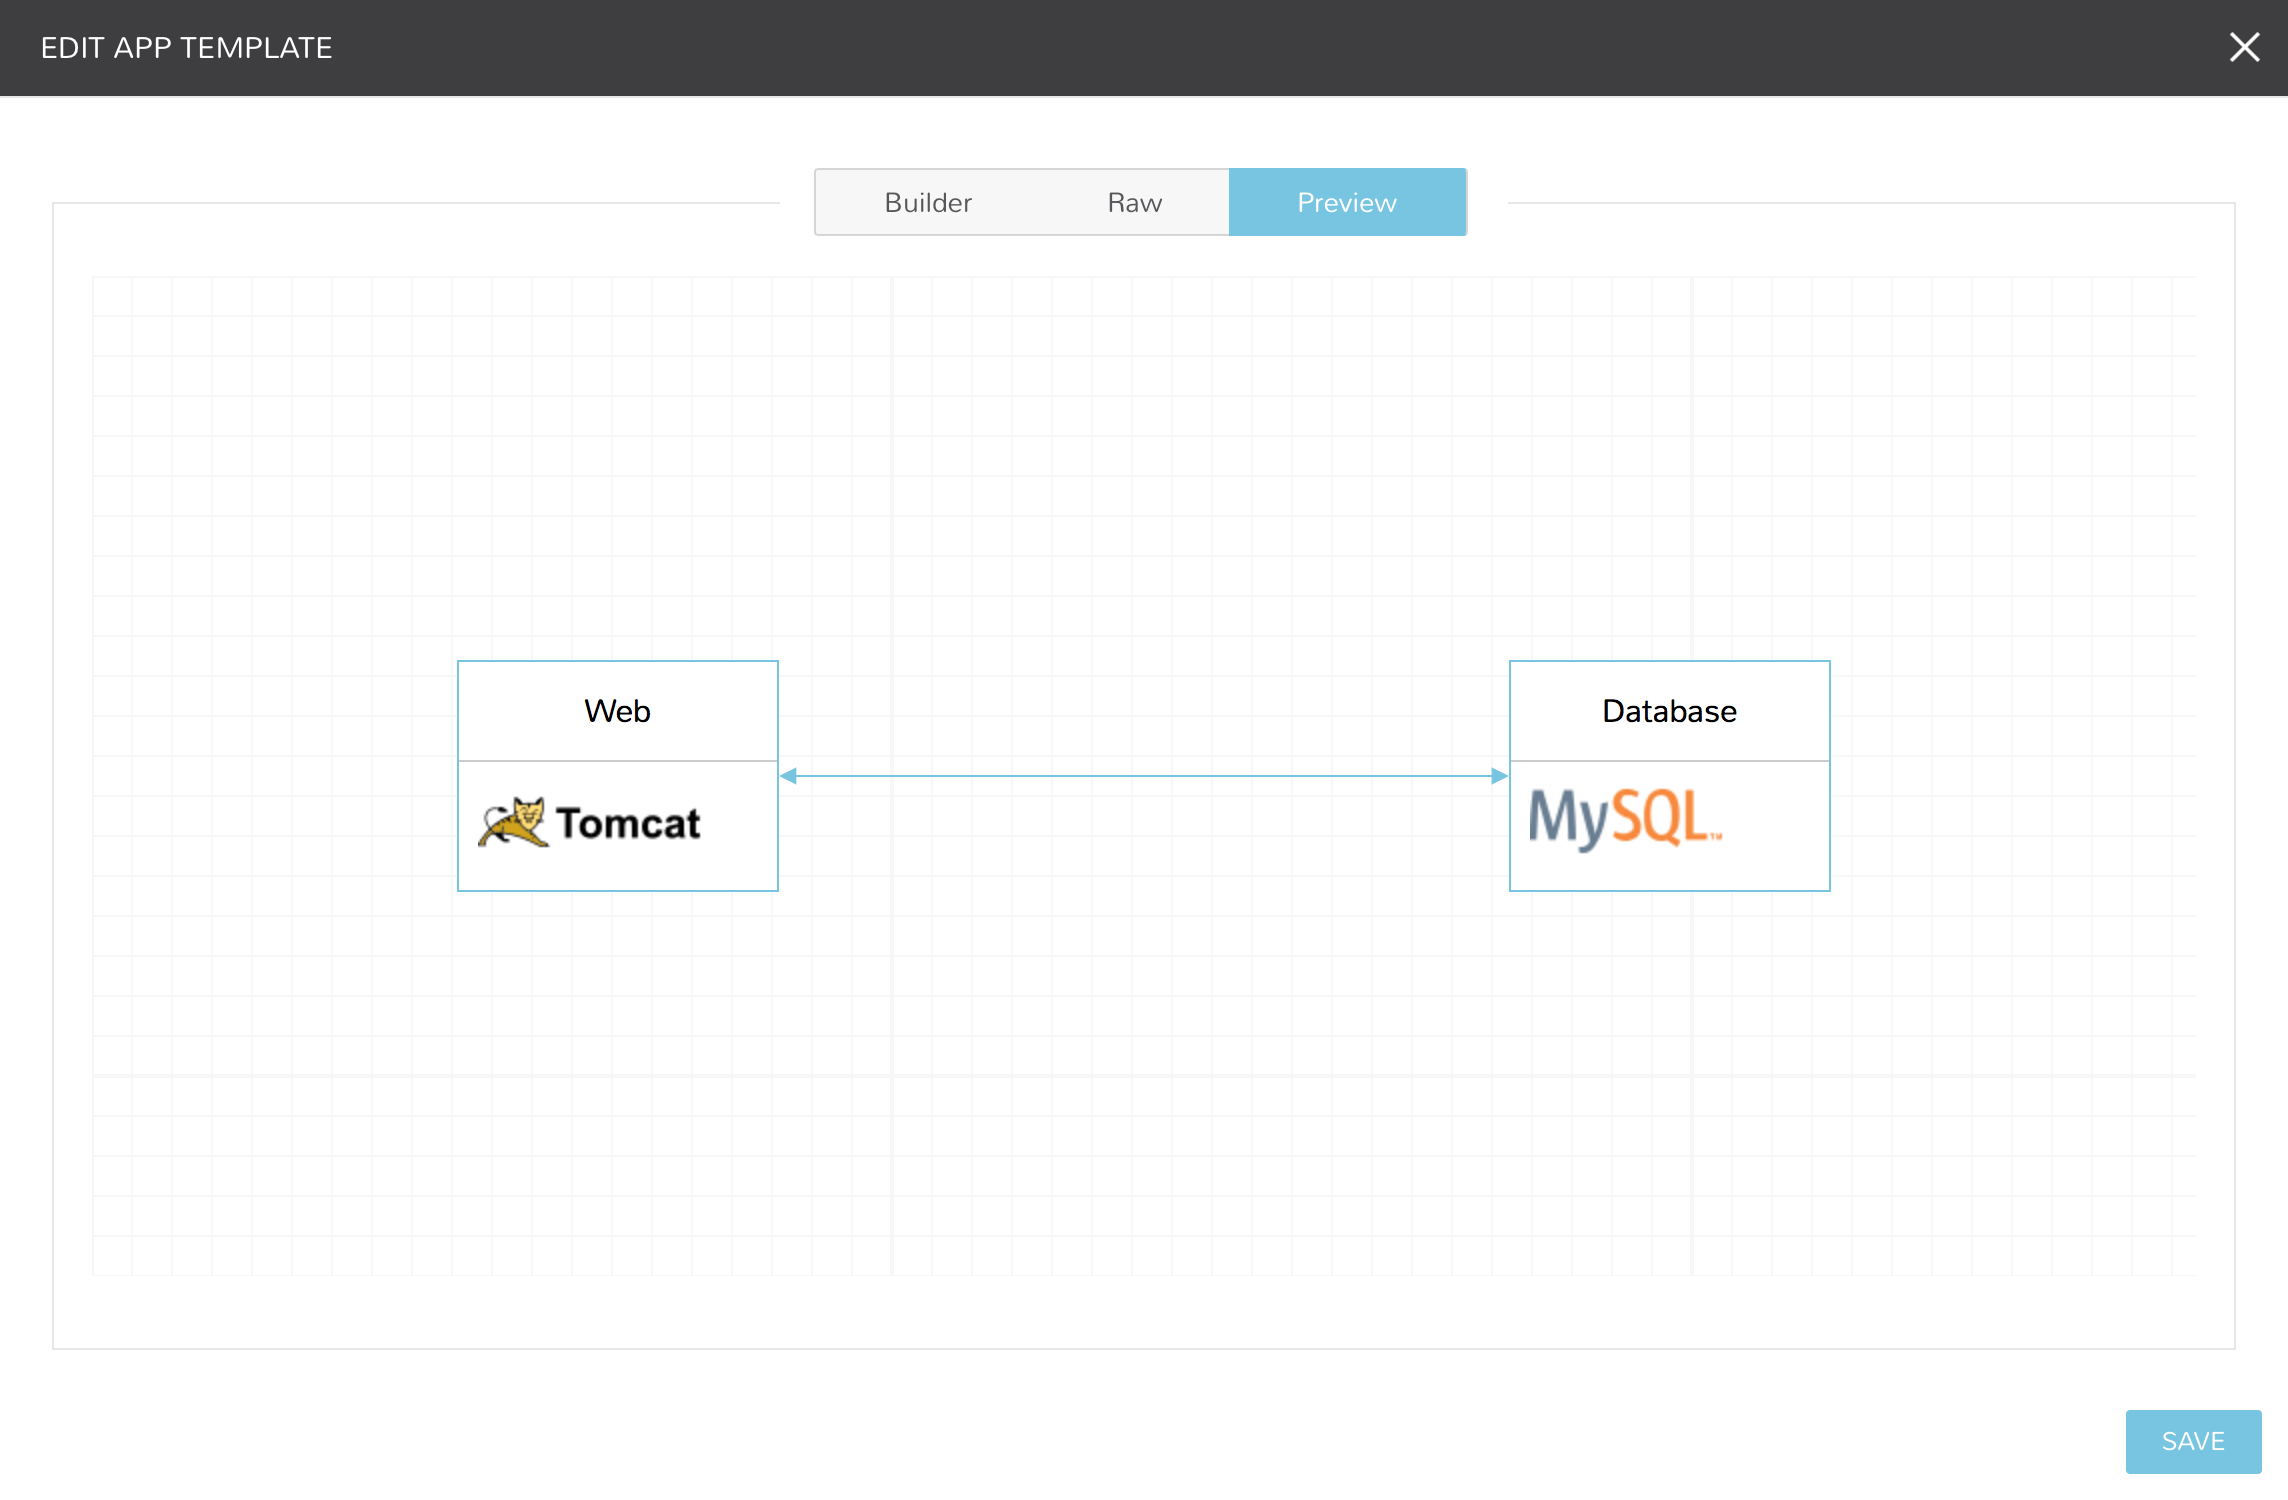Viewport: 2288px width, 1500px height.
Task: Click empty canvas left of Web node
Action: coord(270,776)
